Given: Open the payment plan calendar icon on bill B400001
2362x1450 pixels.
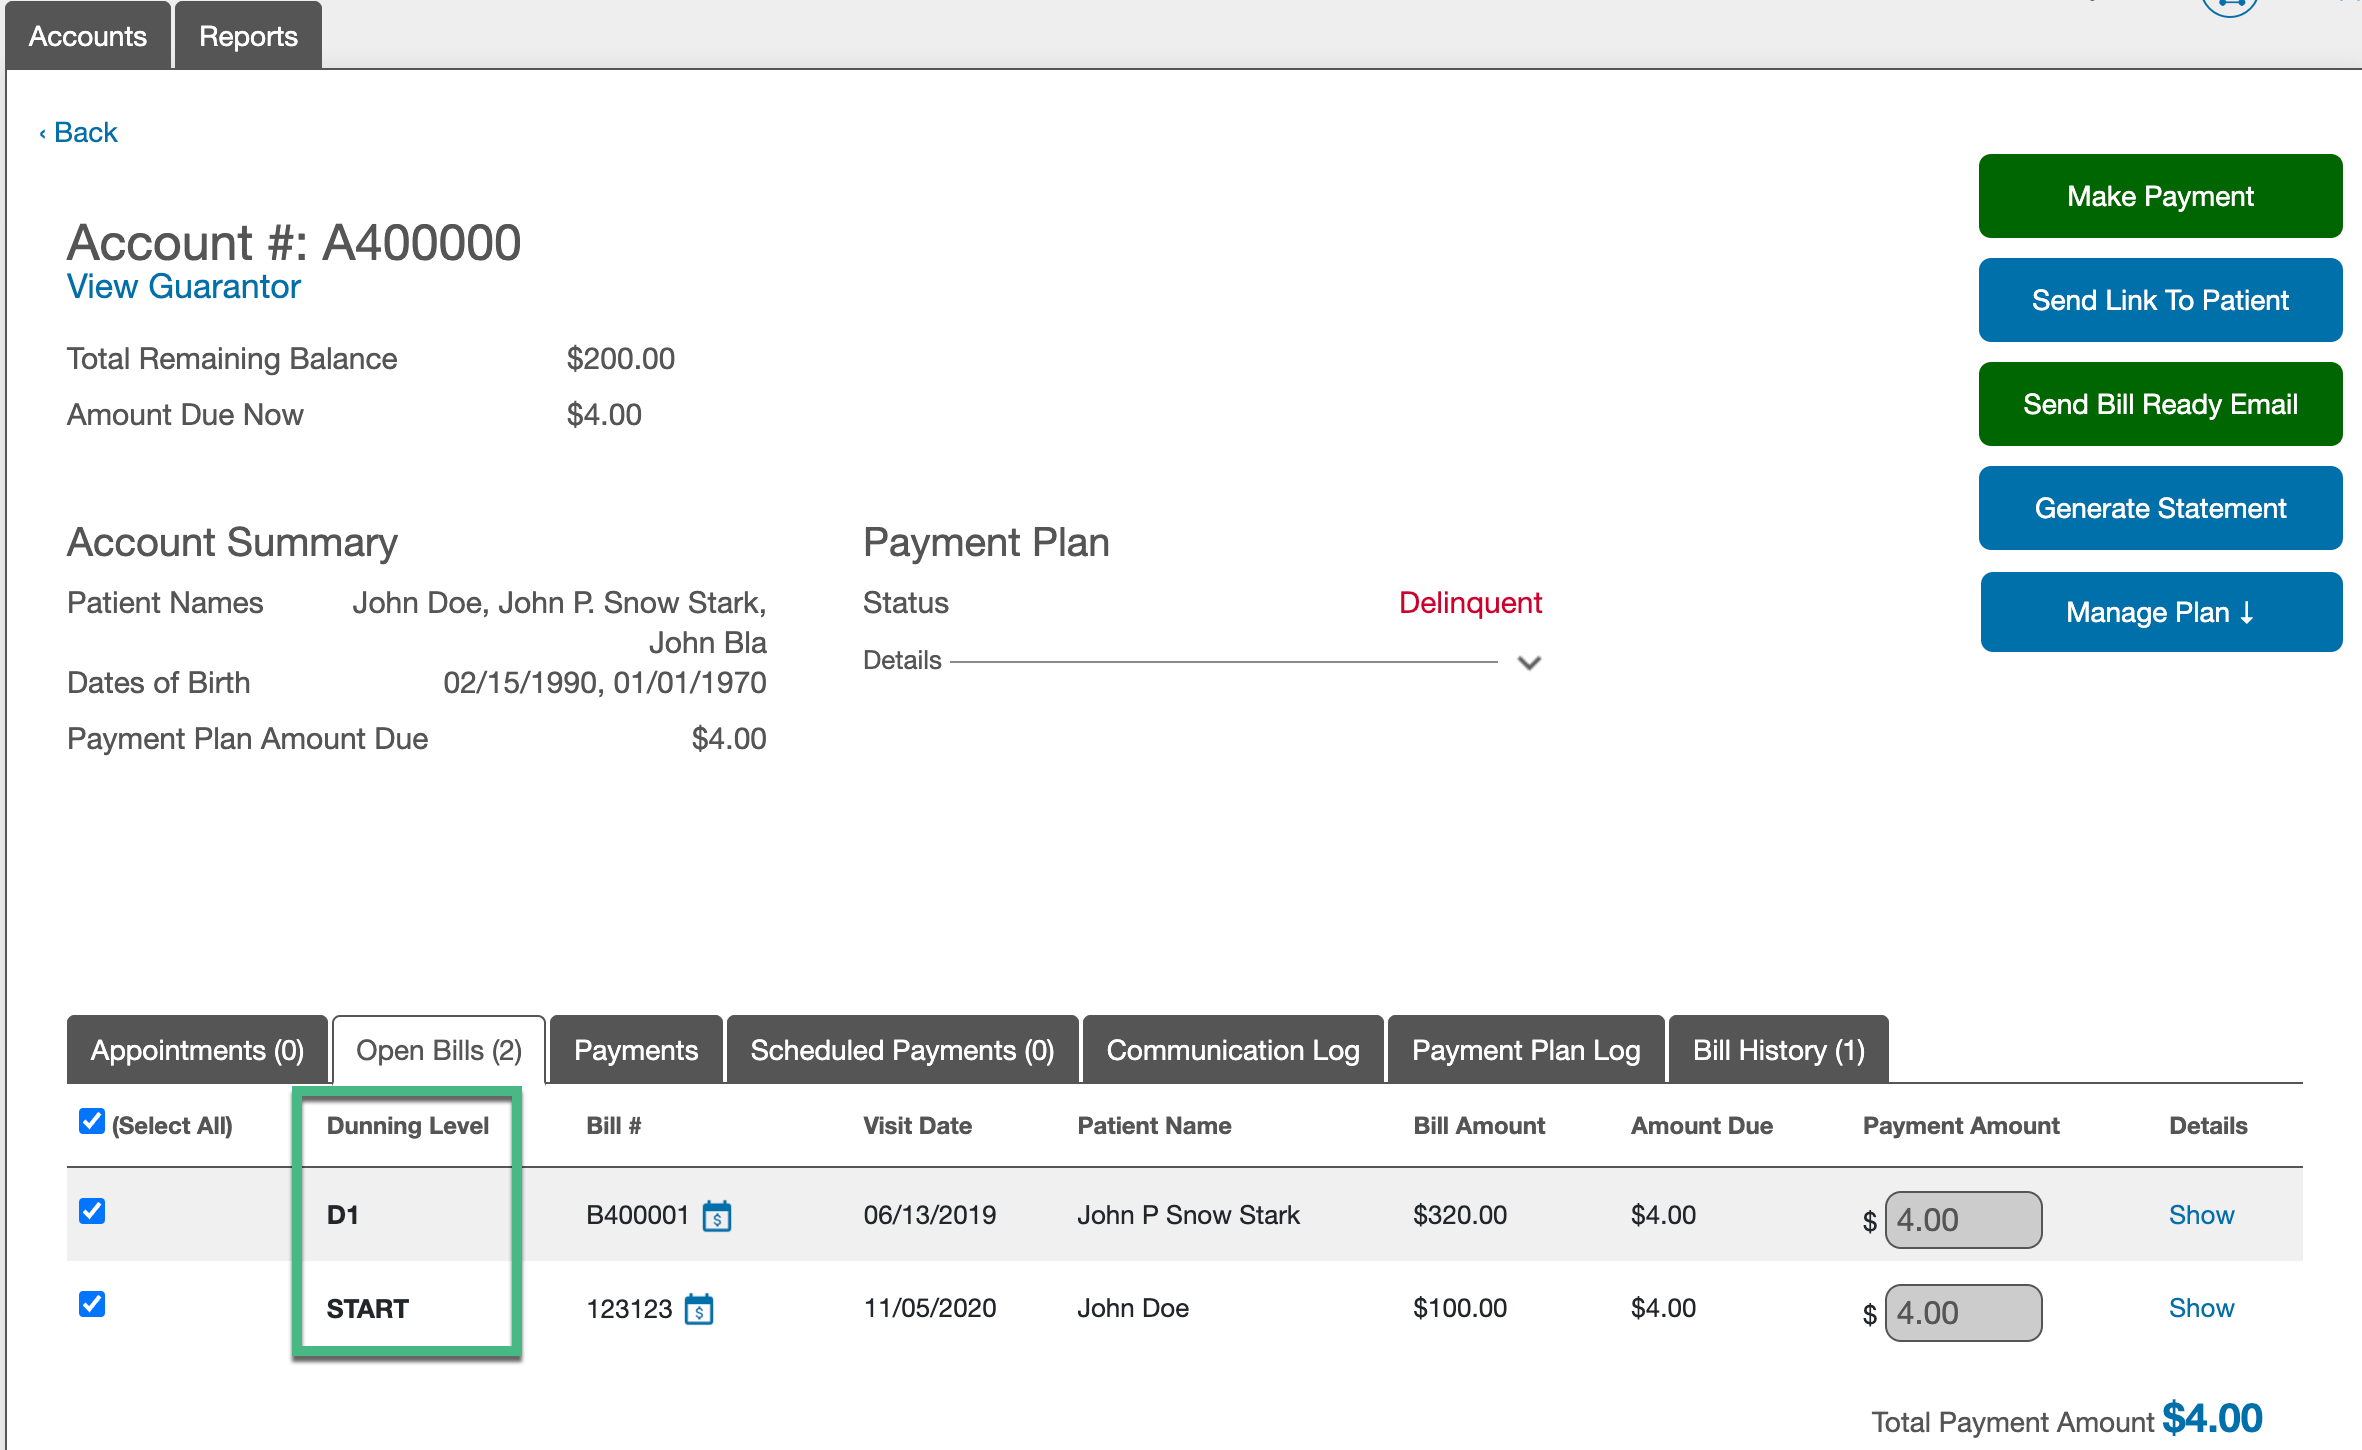Looking at the screenshot, I should [x=718, y=1216].
